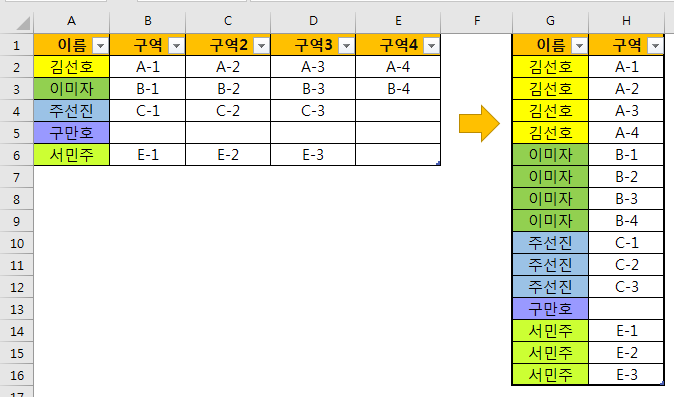Screen dimensions: 674x397
Task: Select cell G14 containing 서민주
Action: pos(550,331)
